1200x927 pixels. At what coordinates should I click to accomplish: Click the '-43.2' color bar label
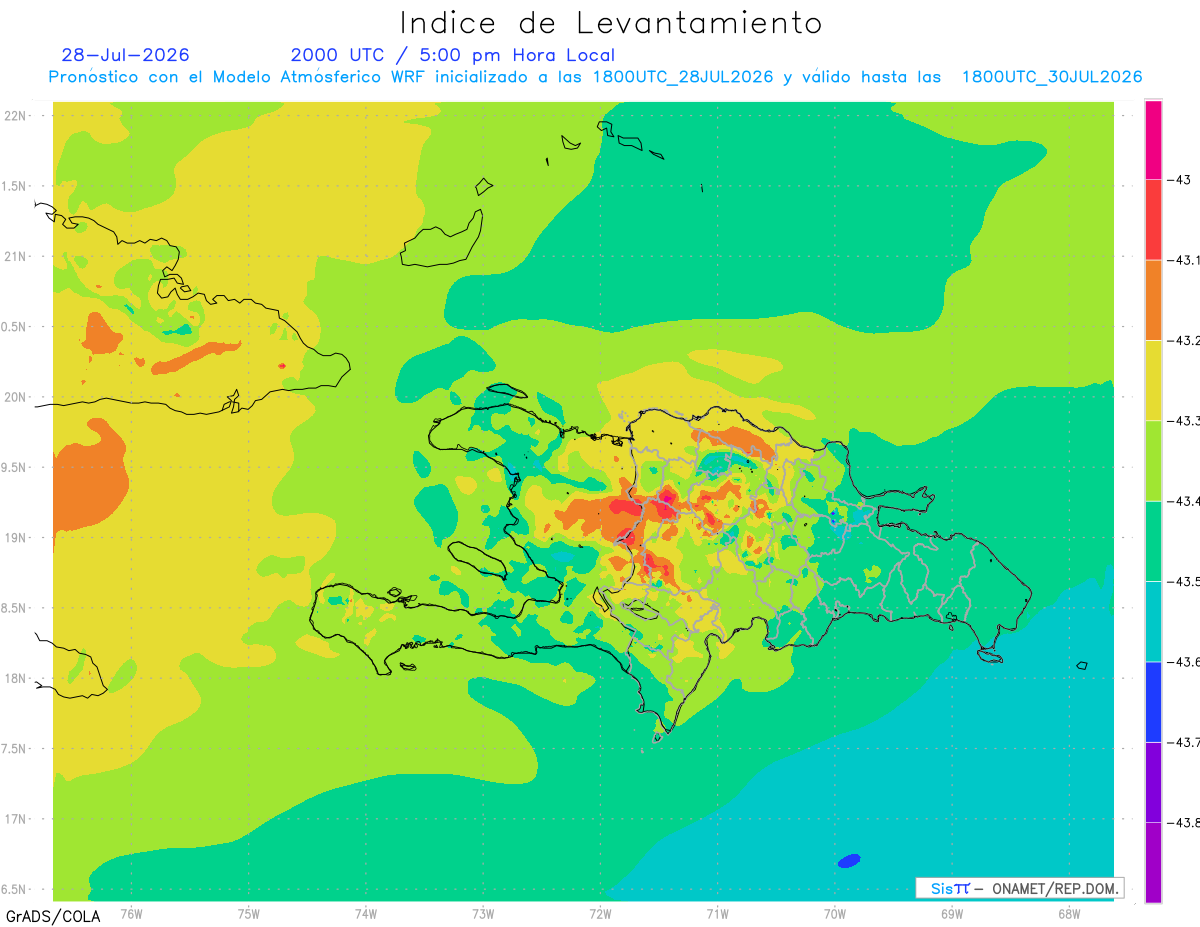(x=1184, y=340)
